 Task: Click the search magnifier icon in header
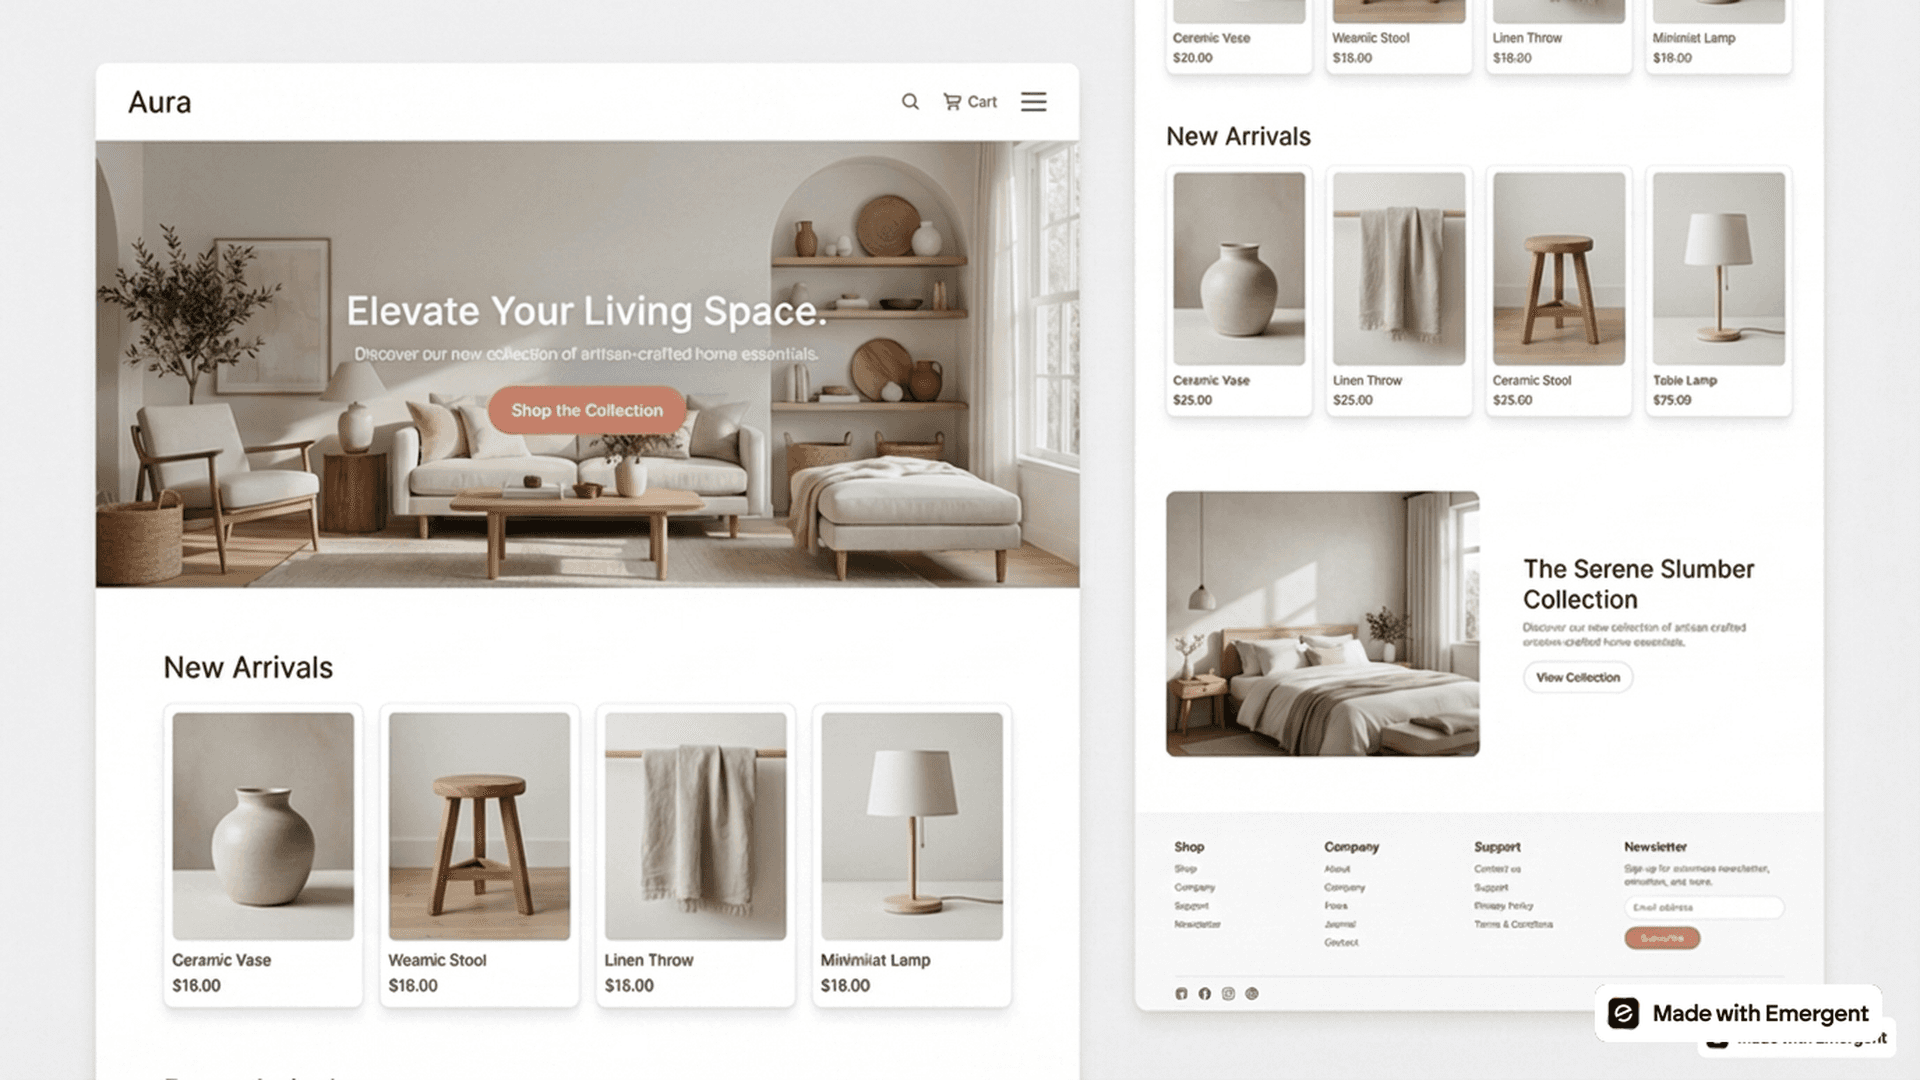click(x=910, y=102)
